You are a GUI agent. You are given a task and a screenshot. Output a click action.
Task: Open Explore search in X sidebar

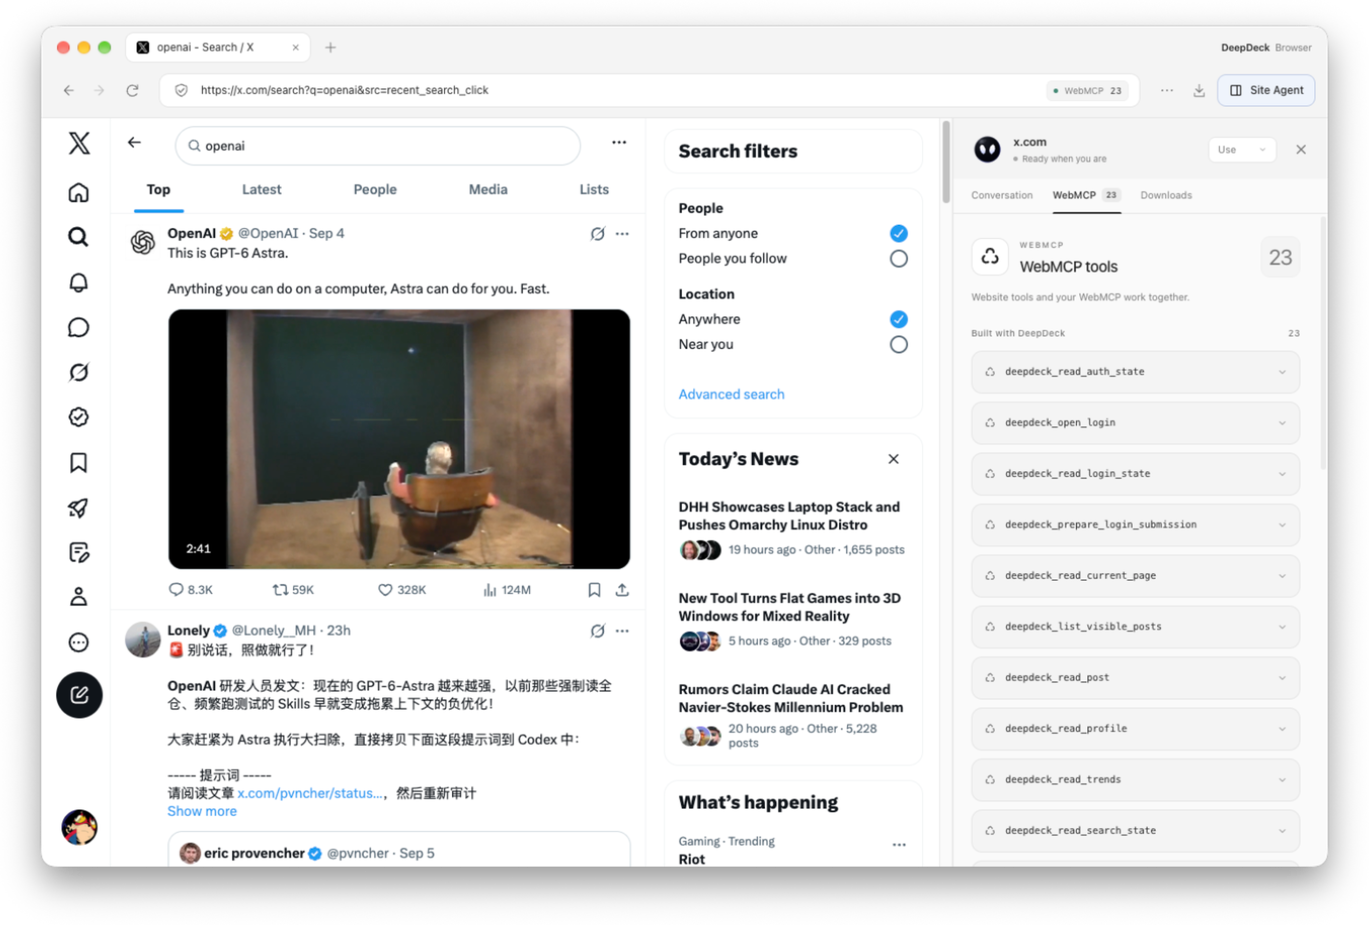79,237
